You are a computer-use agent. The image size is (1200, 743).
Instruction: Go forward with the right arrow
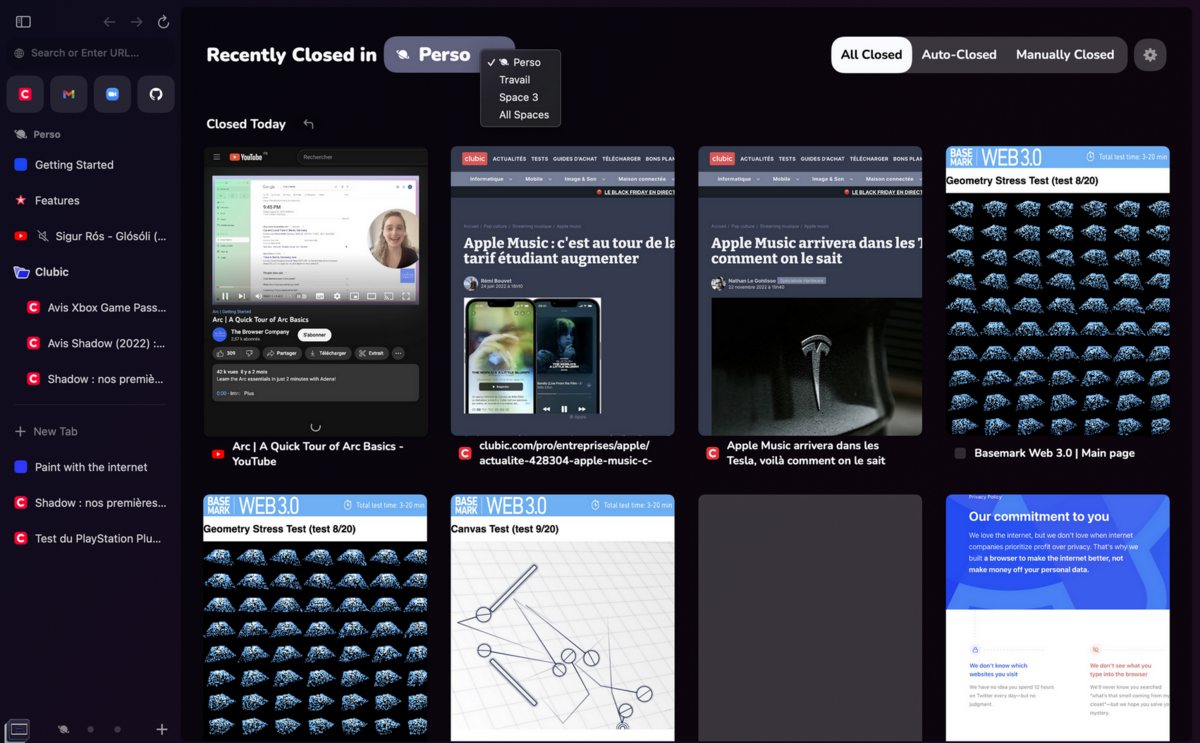pyautogui.click(x=136, y=22)
